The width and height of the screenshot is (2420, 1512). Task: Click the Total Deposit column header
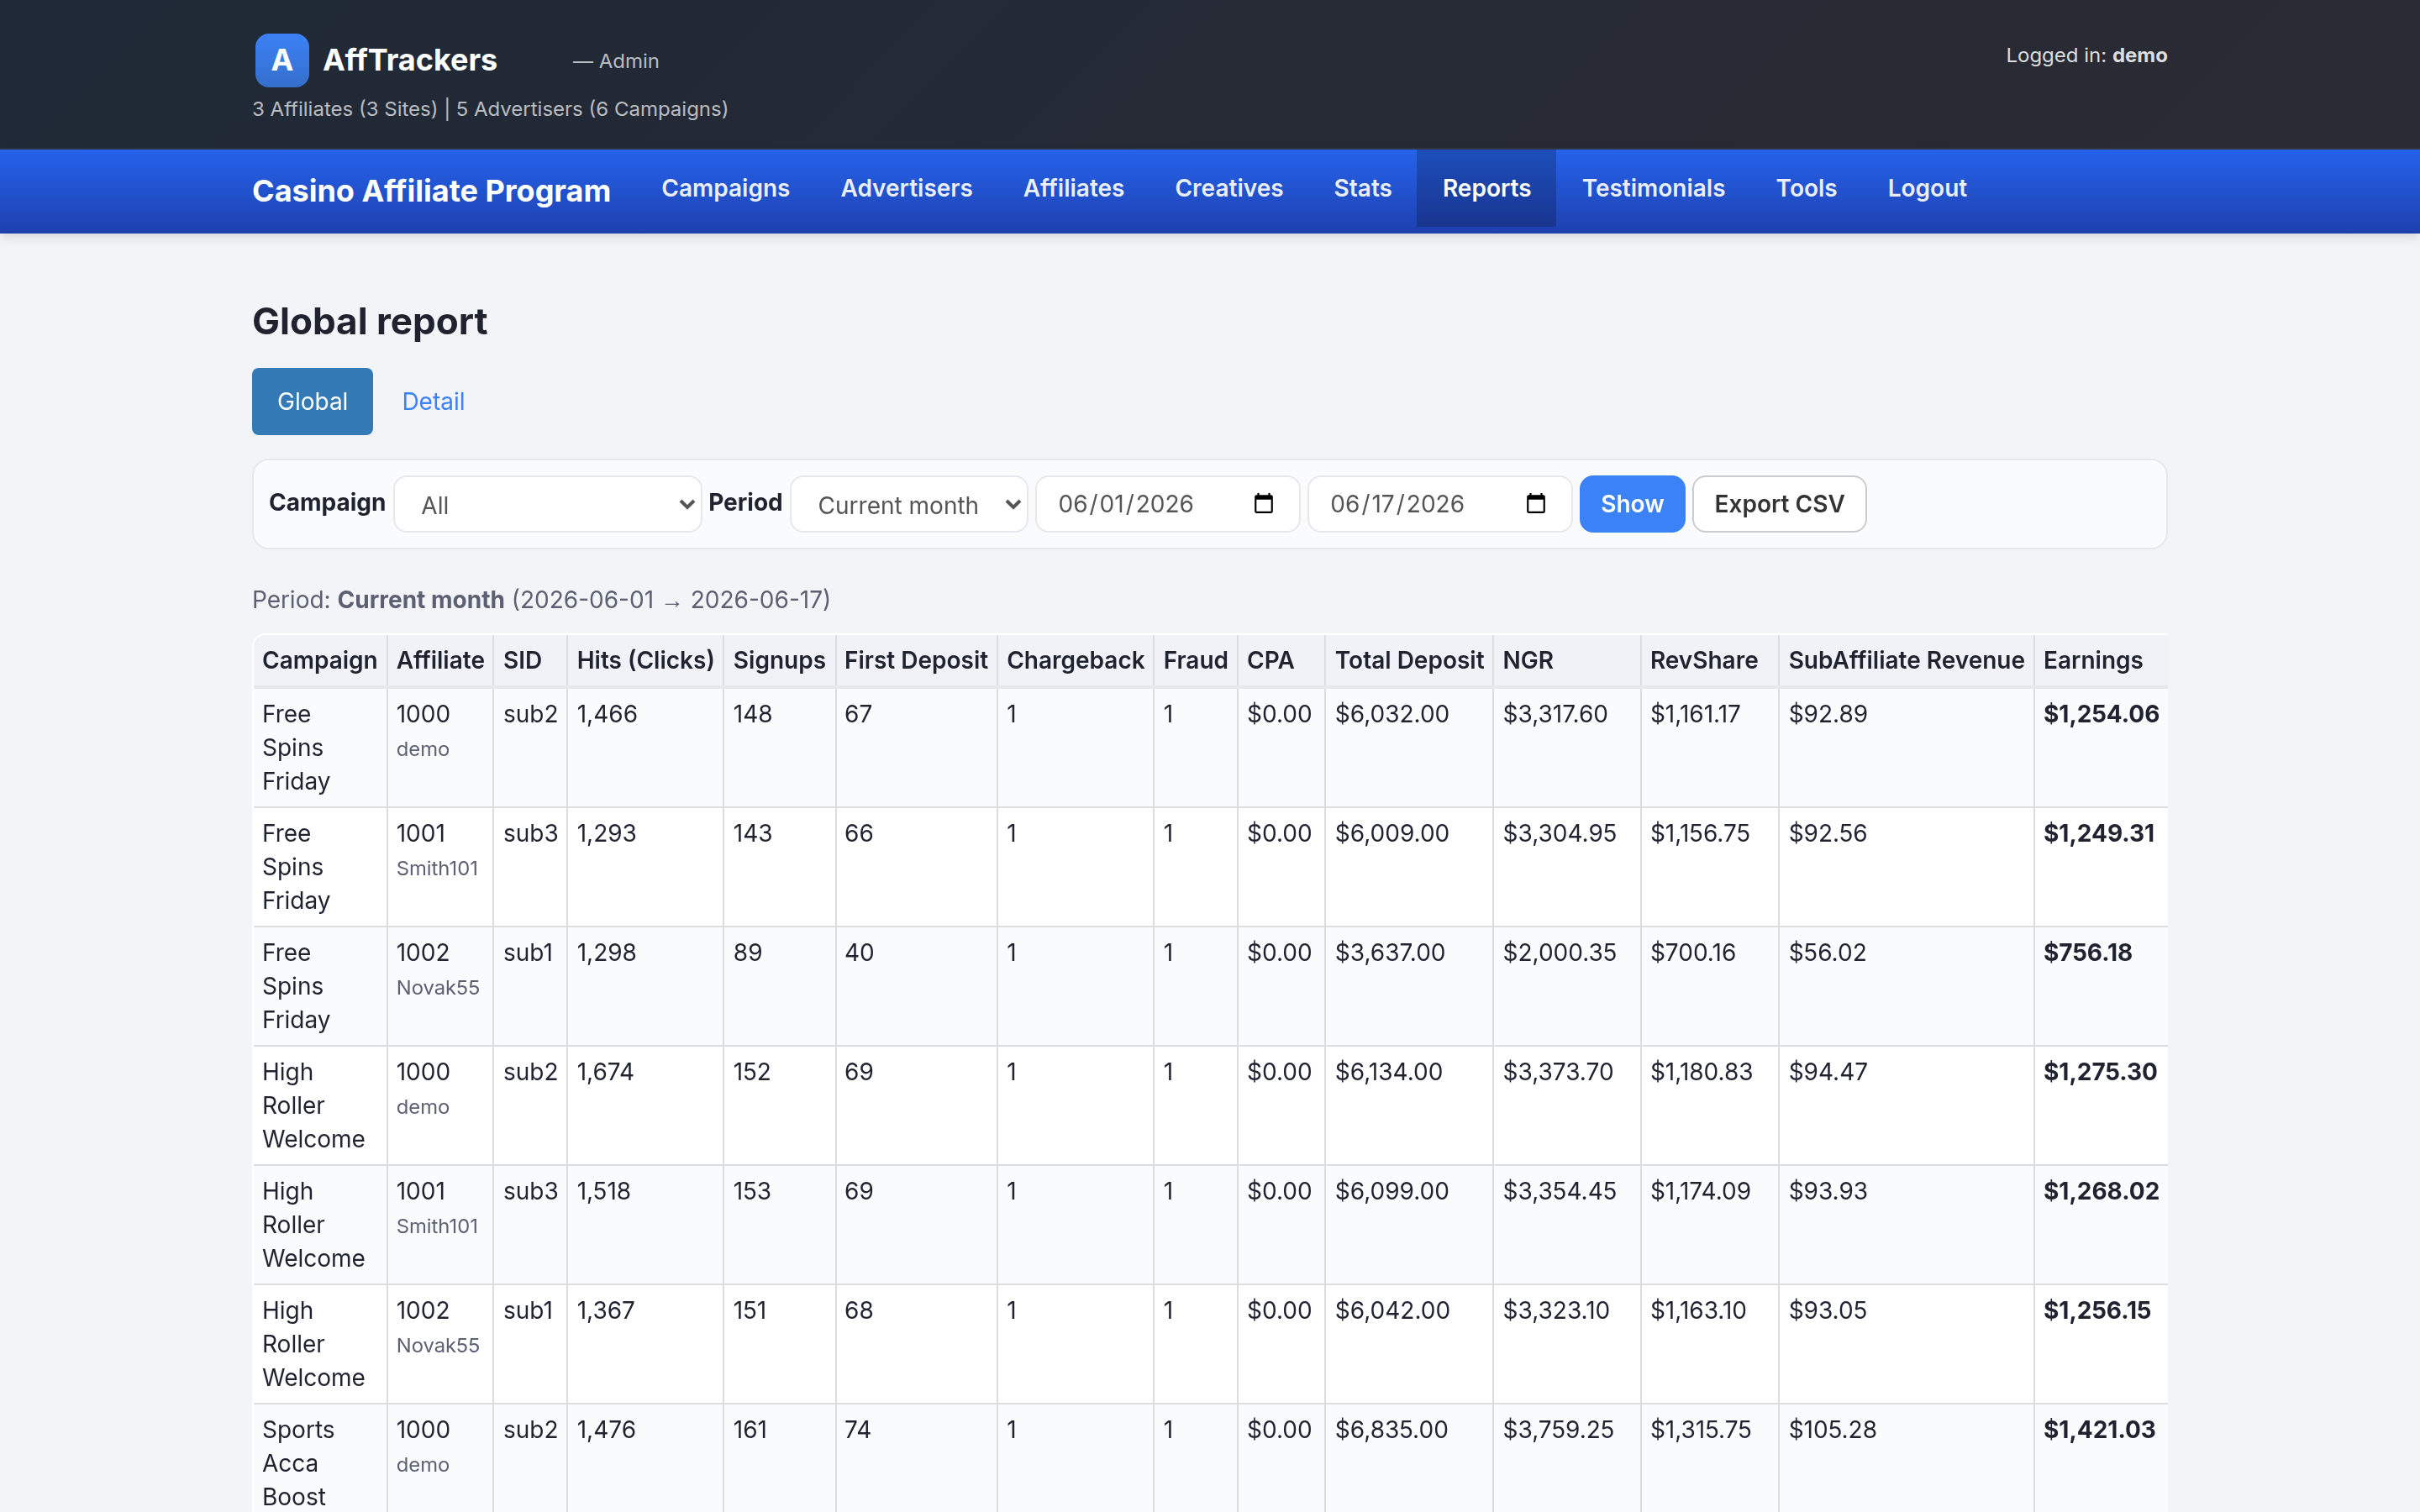[1409, 660]
